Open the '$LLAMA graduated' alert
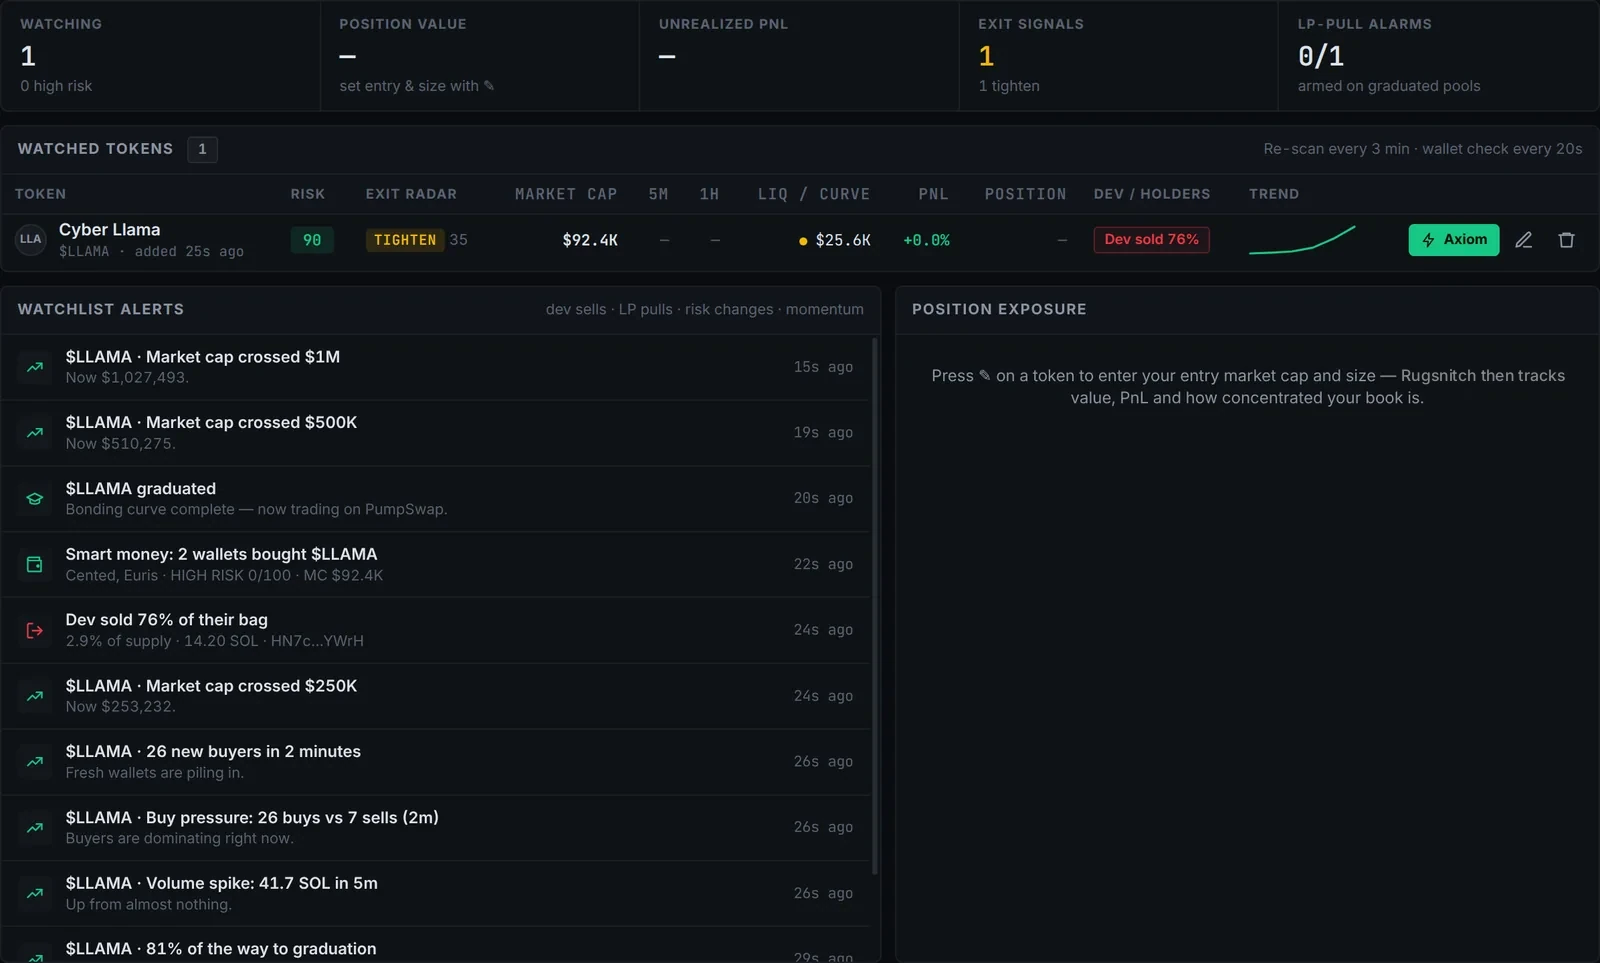Viewport: 1600px width, 963px height. tap(436, 498)
